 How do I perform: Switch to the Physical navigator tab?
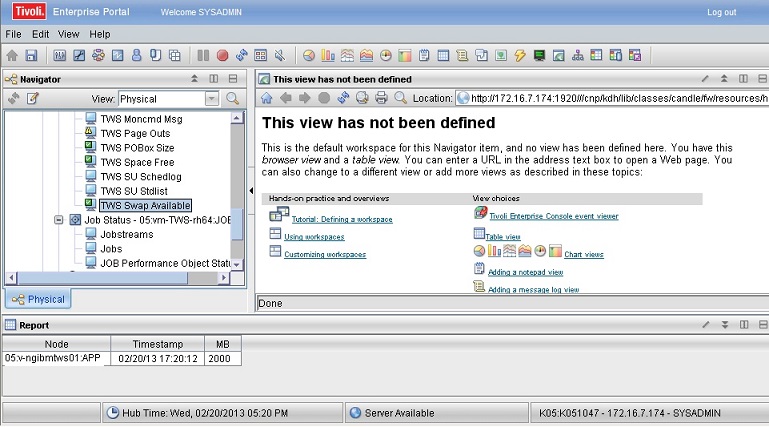click(x=38, y=299)
